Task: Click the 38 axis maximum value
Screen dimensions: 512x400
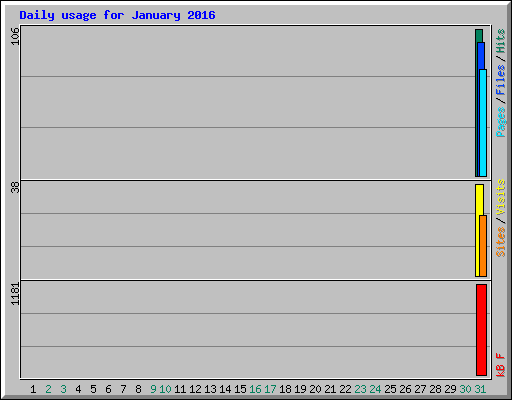Action: [x=15, y=187]
